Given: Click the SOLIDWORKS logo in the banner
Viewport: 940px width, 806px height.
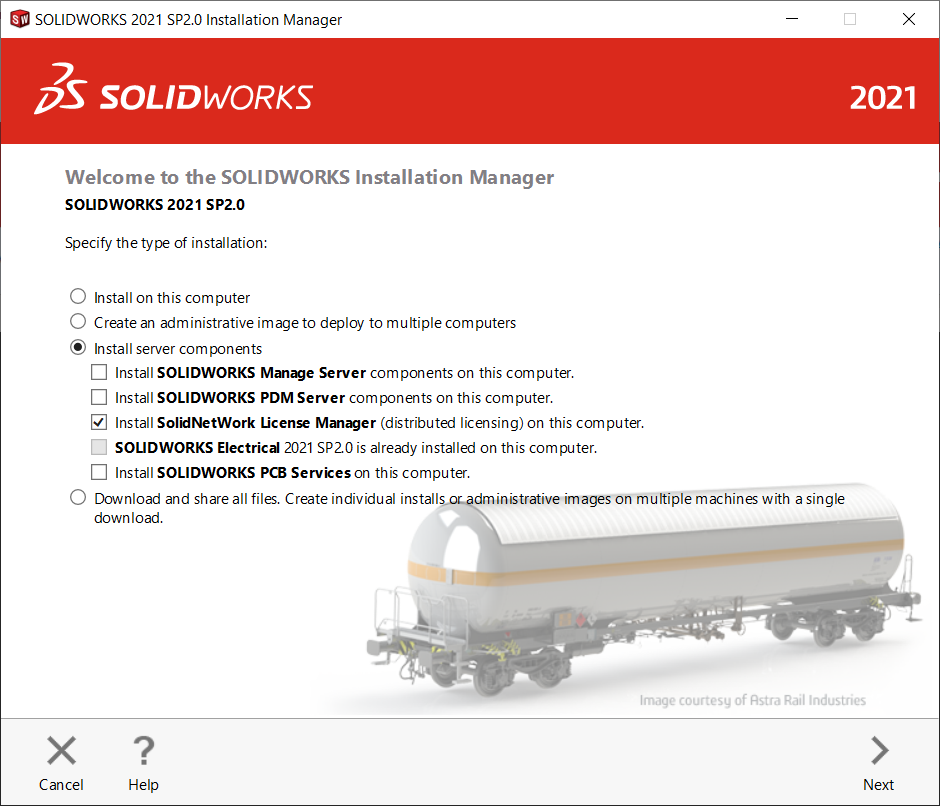Looking at the screenshot, I should [200, 97].
